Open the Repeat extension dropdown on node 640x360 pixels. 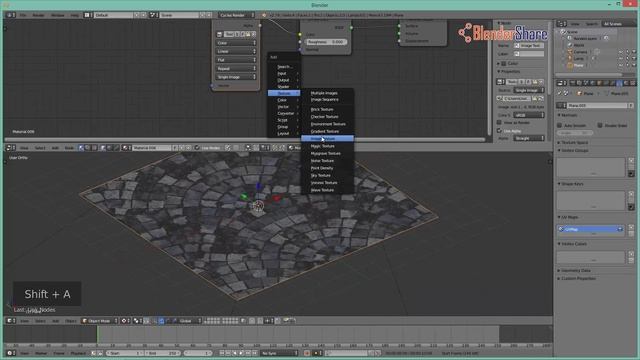click(x=236, y=69)
